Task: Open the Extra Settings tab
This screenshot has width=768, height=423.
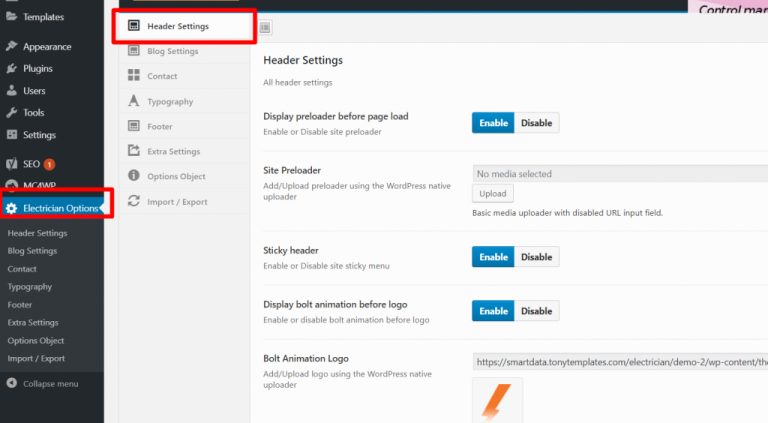Action: 173,151
